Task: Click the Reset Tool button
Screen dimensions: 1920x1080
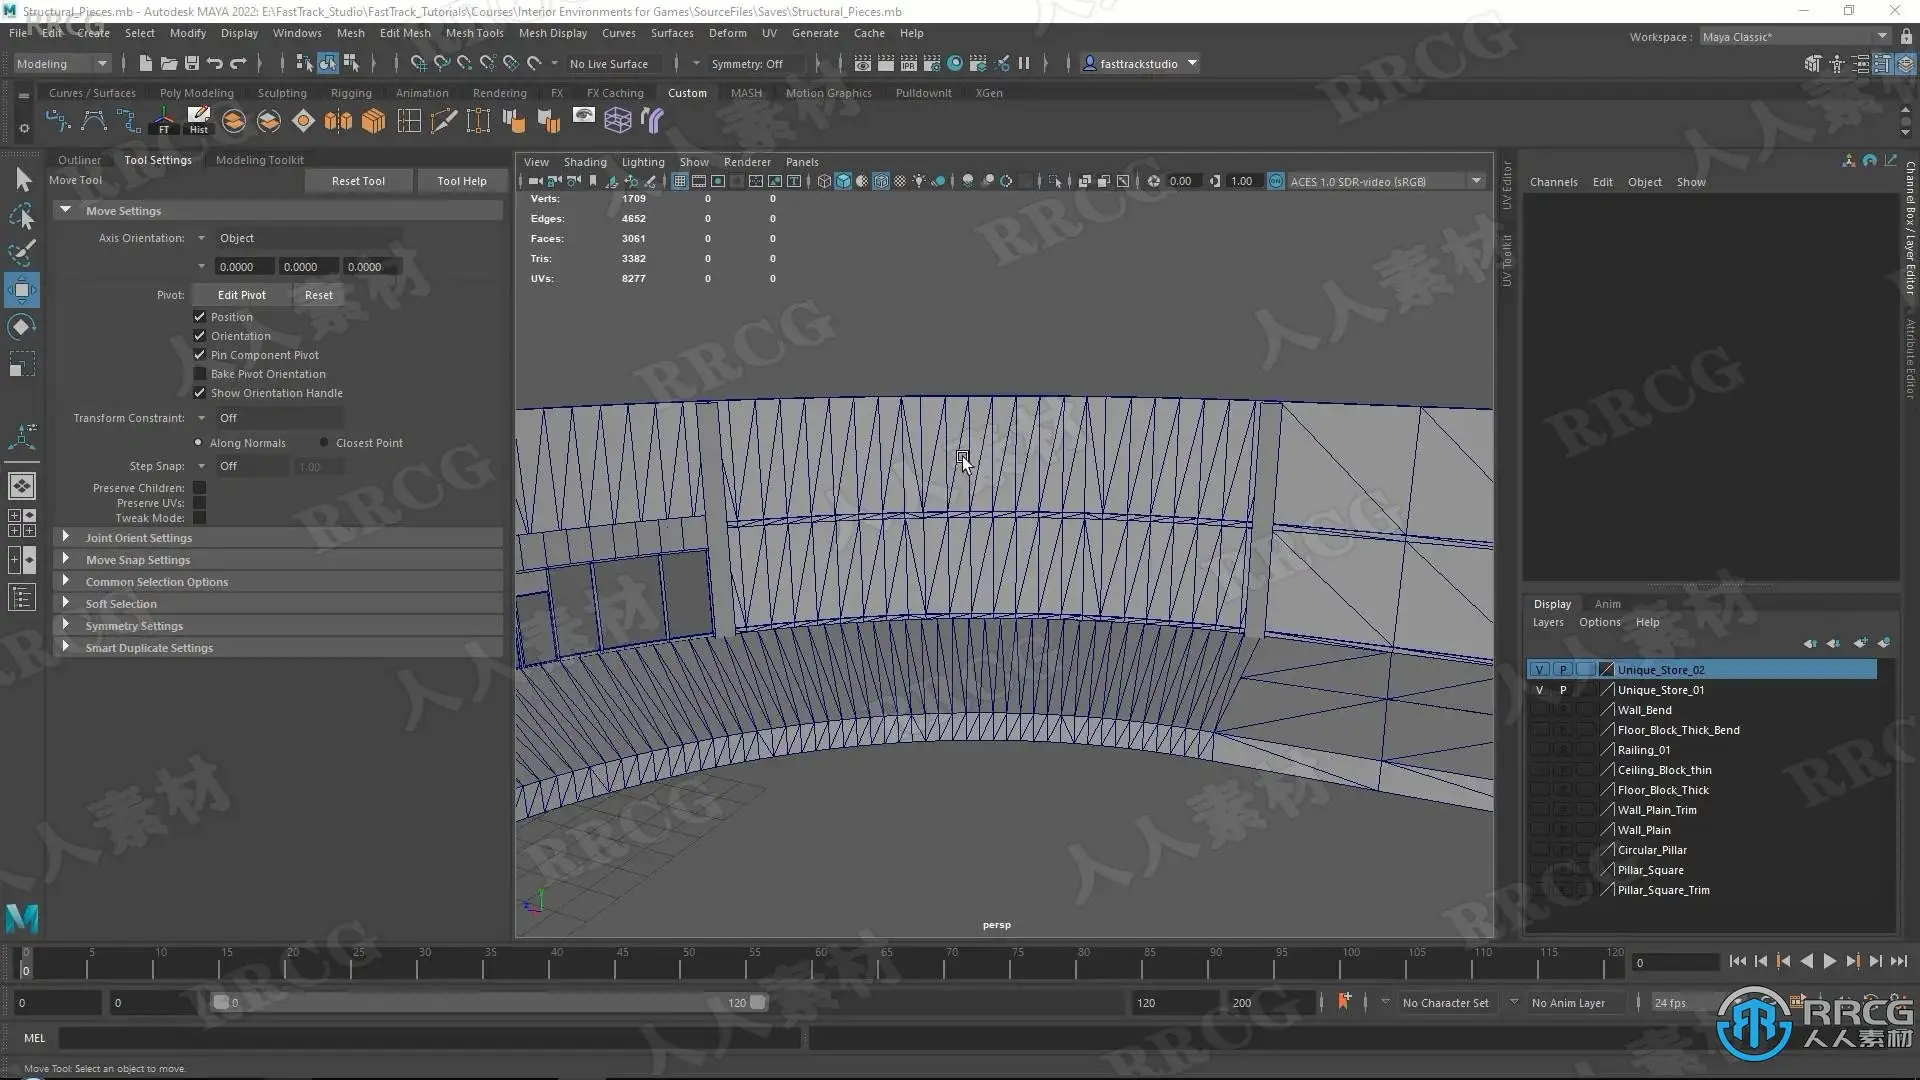Action: (x=358, y=181)
